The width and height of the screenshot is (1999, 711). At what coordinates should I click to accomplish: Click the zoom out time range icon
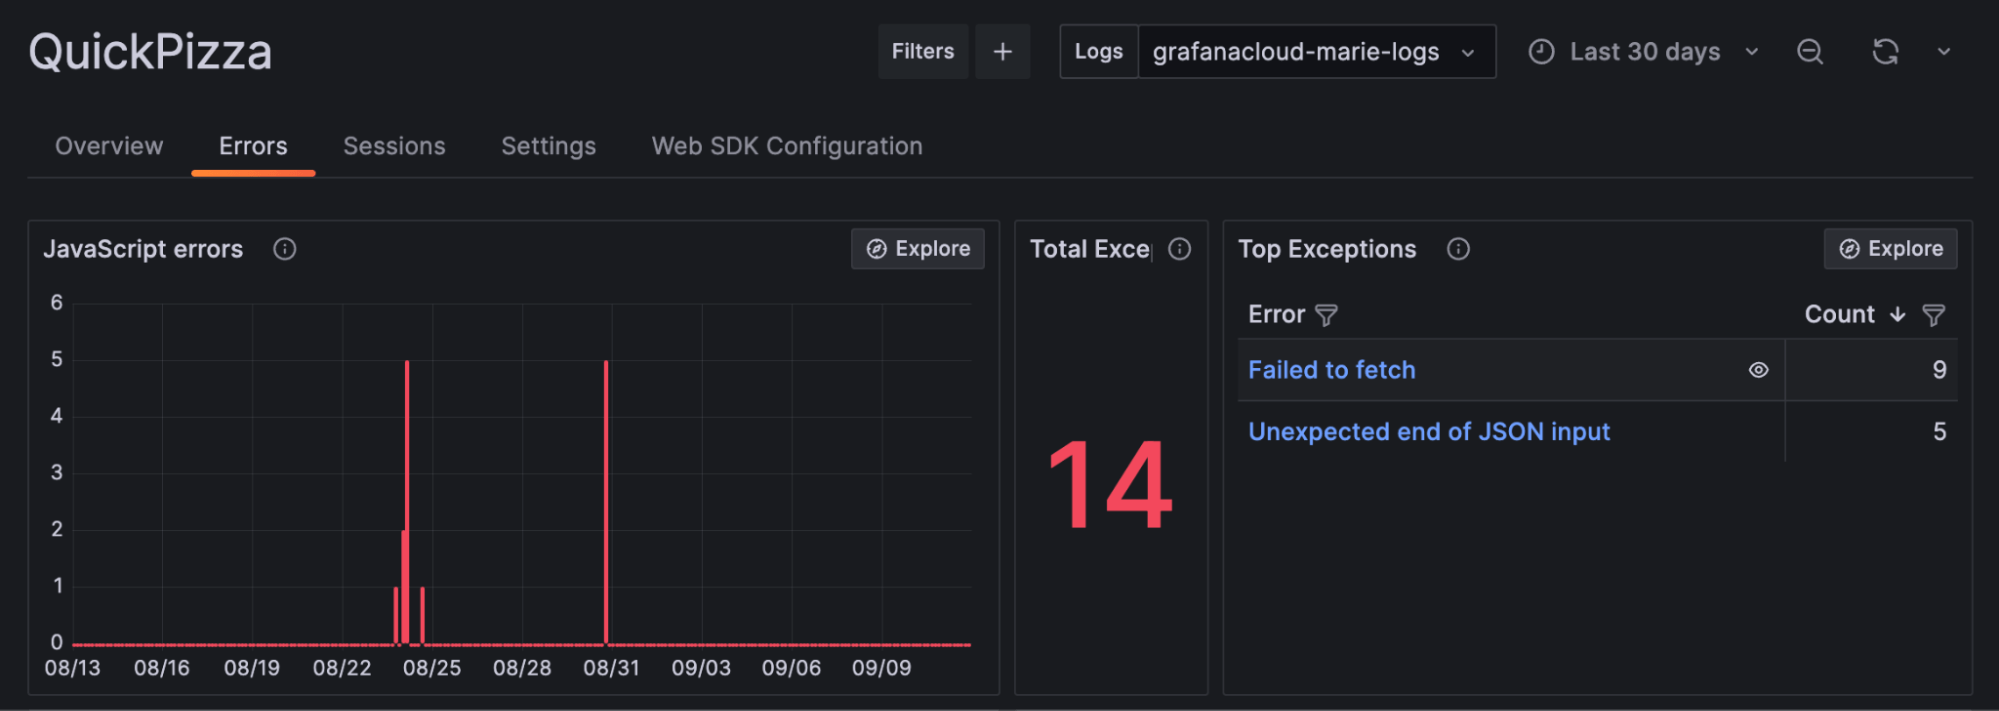coord(1810,51)
